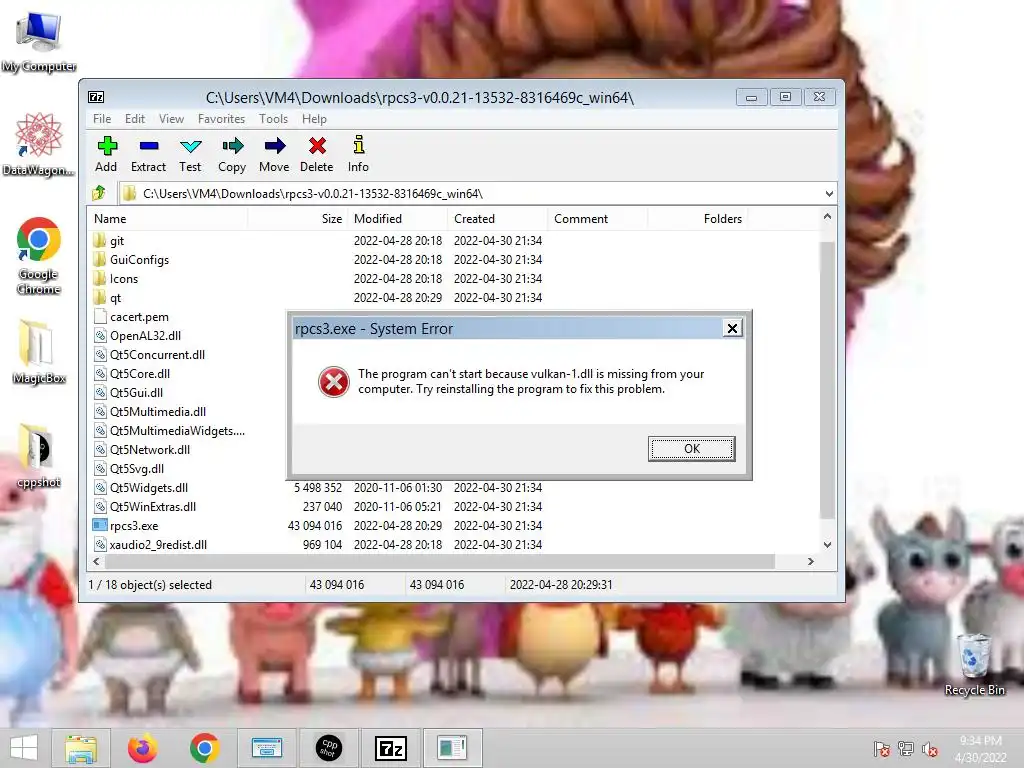Open the Help menu
The width and height of the screenshot is (1024, 768).
[314, 119]
